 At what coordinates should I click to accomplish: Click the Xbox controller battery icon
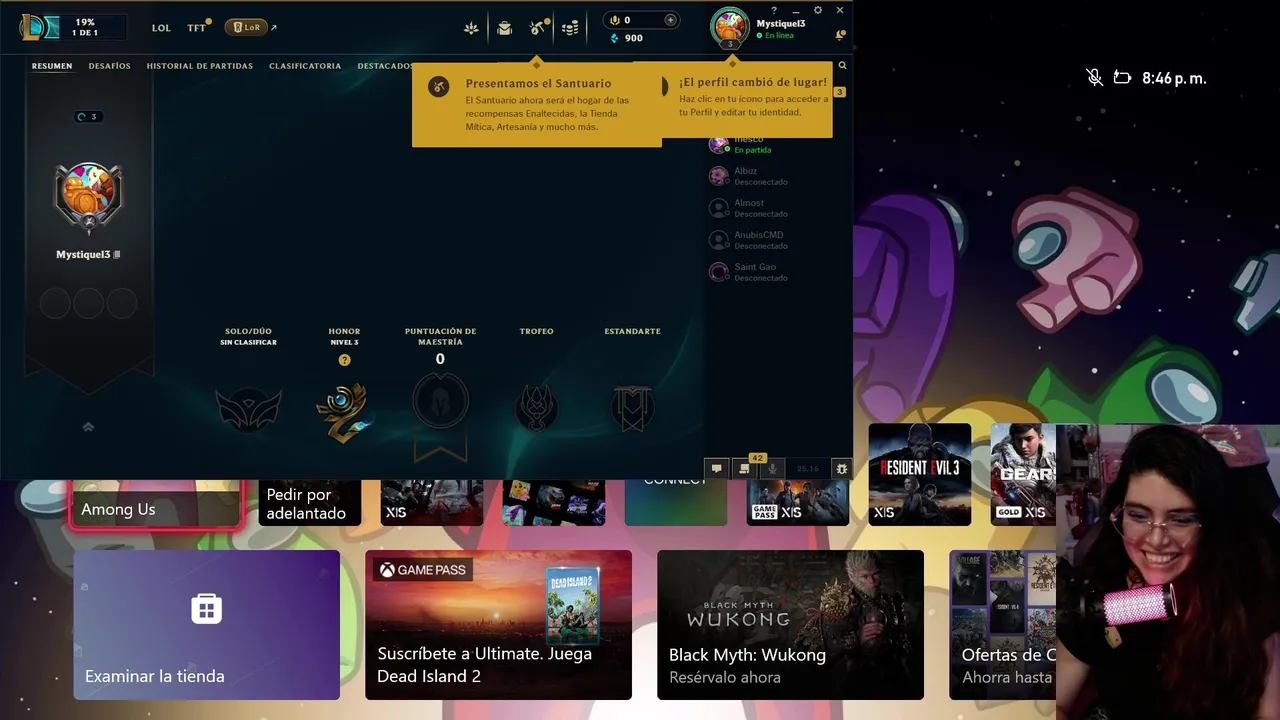click(x=1123, y=78)
